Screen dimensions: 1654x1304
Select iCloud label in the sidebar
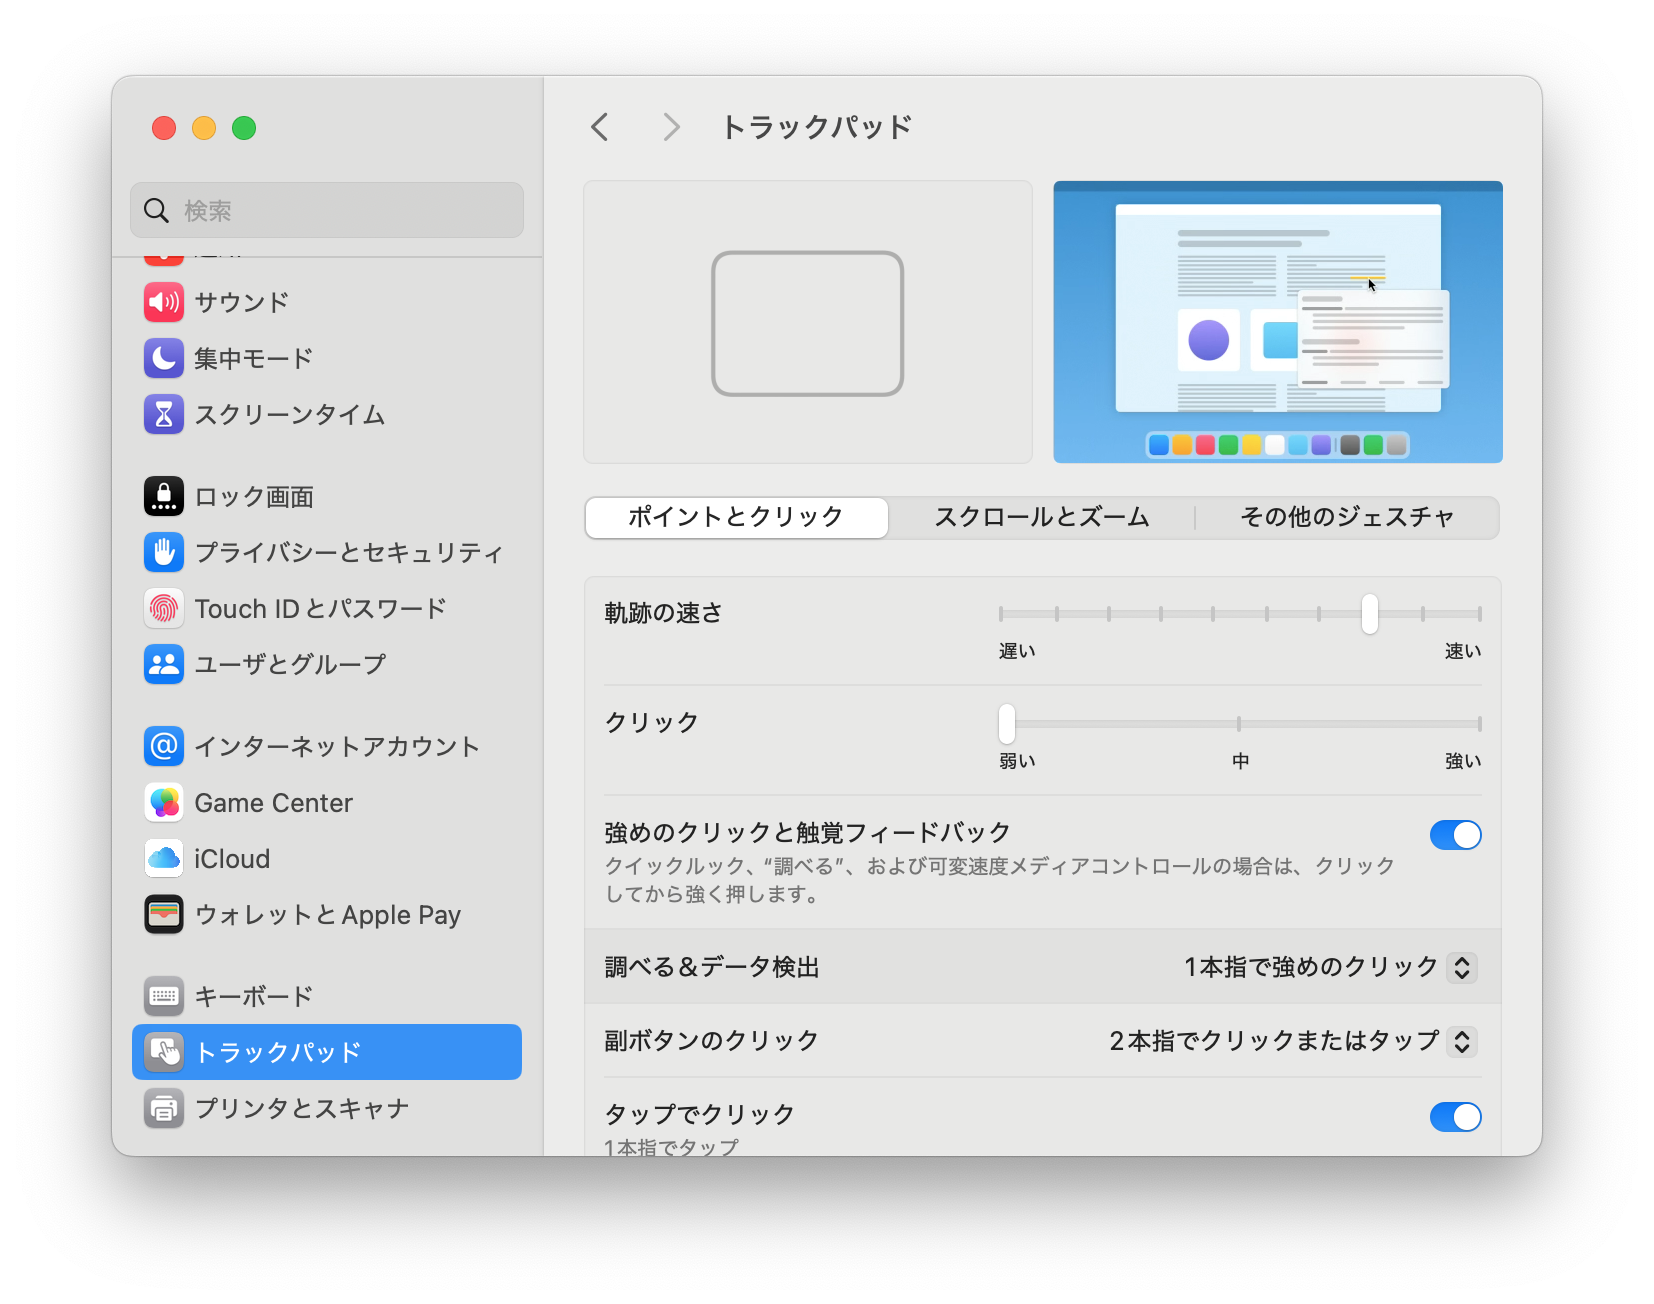coord(232,858)
